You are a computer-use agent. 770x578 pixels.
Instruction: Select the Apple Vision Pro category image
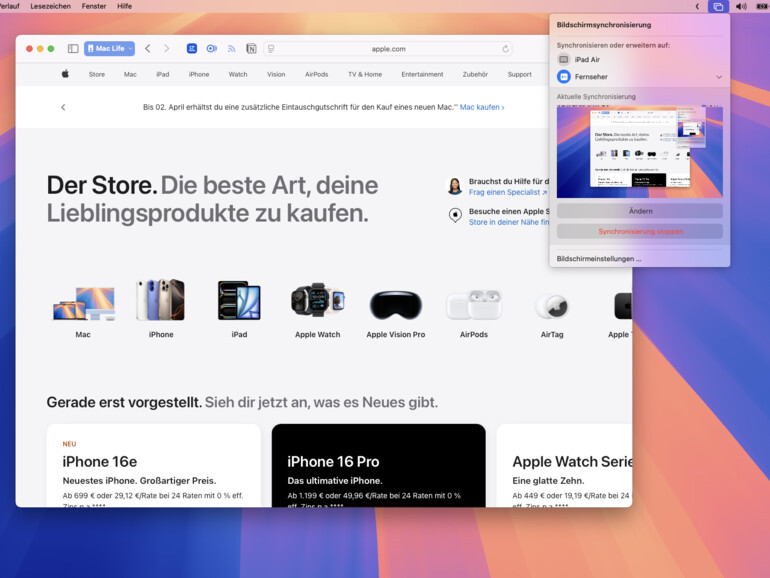(396, 305)
